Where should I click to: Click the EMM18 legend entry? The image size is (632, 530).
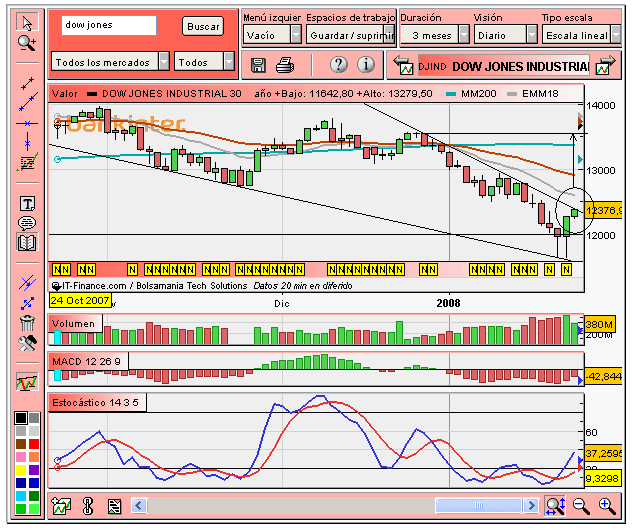[x=533, y=94]
